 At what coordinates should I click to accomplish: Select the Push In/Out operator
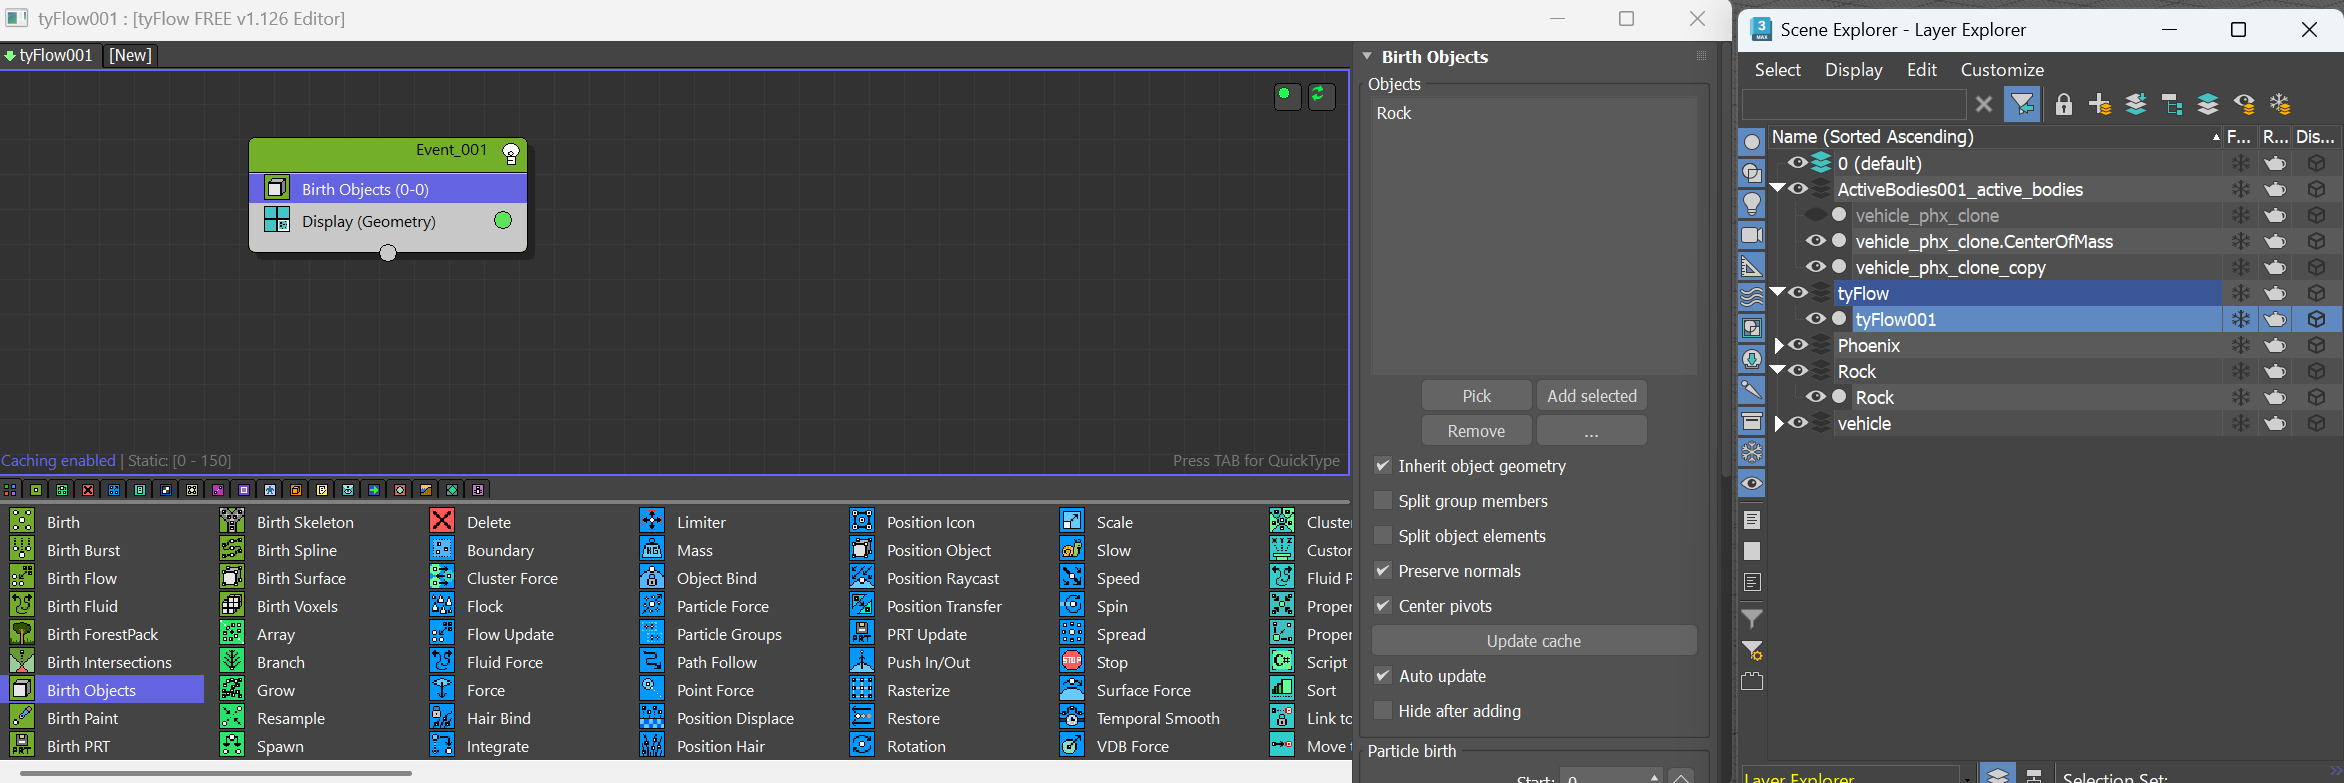pos(928,662)
